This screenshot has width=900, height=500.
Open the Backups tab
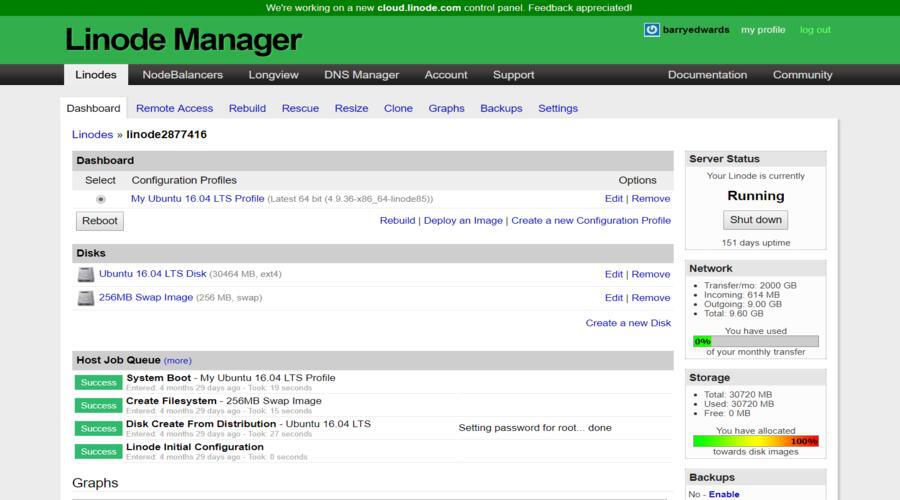click(501, 108)
